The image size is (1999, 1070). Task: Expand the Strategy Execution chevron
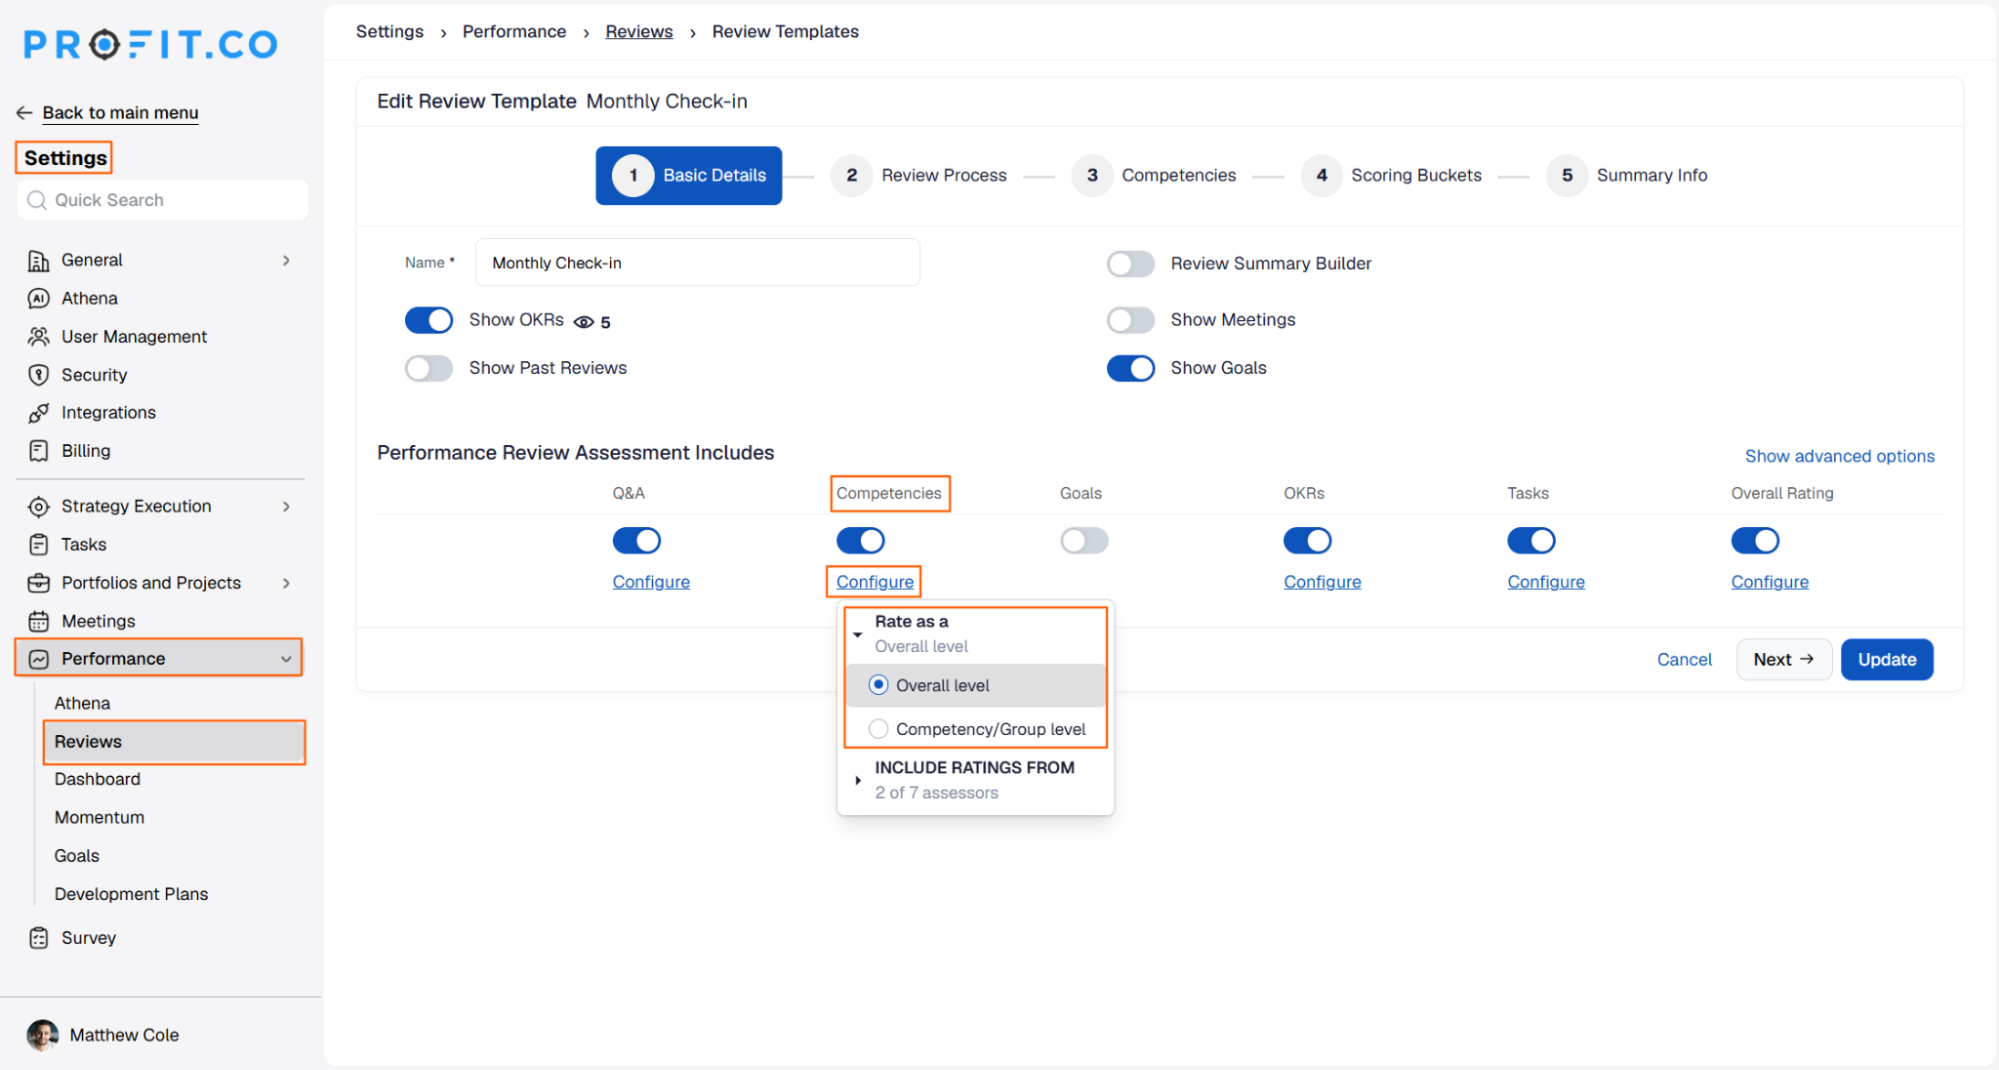[x=287, y=507]
